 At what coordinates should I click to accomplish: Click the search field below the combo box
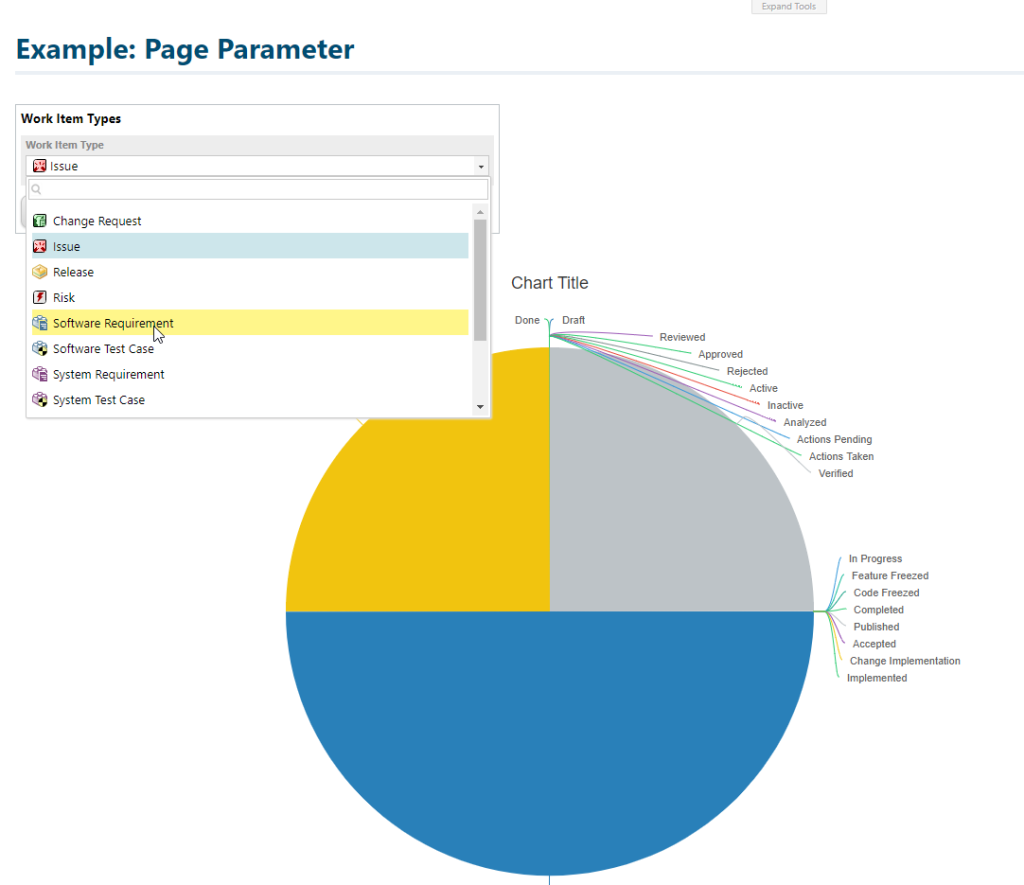(250, 189)
